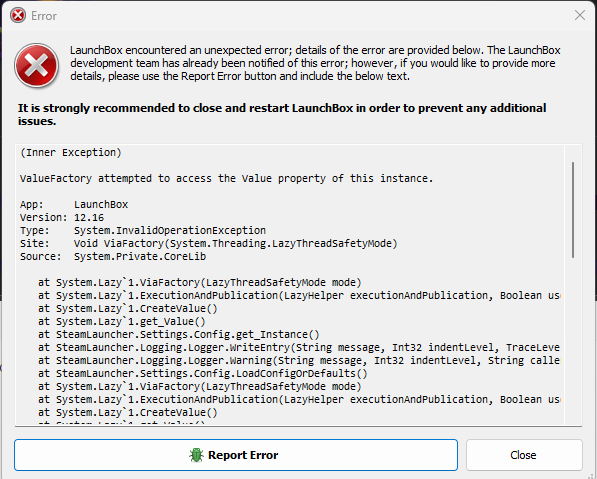Image resolution: width=597 pixels, height=479 pixels.
Task: Click the Logger.WriteEntry stack trace line
Action: [x=299, y=347]
